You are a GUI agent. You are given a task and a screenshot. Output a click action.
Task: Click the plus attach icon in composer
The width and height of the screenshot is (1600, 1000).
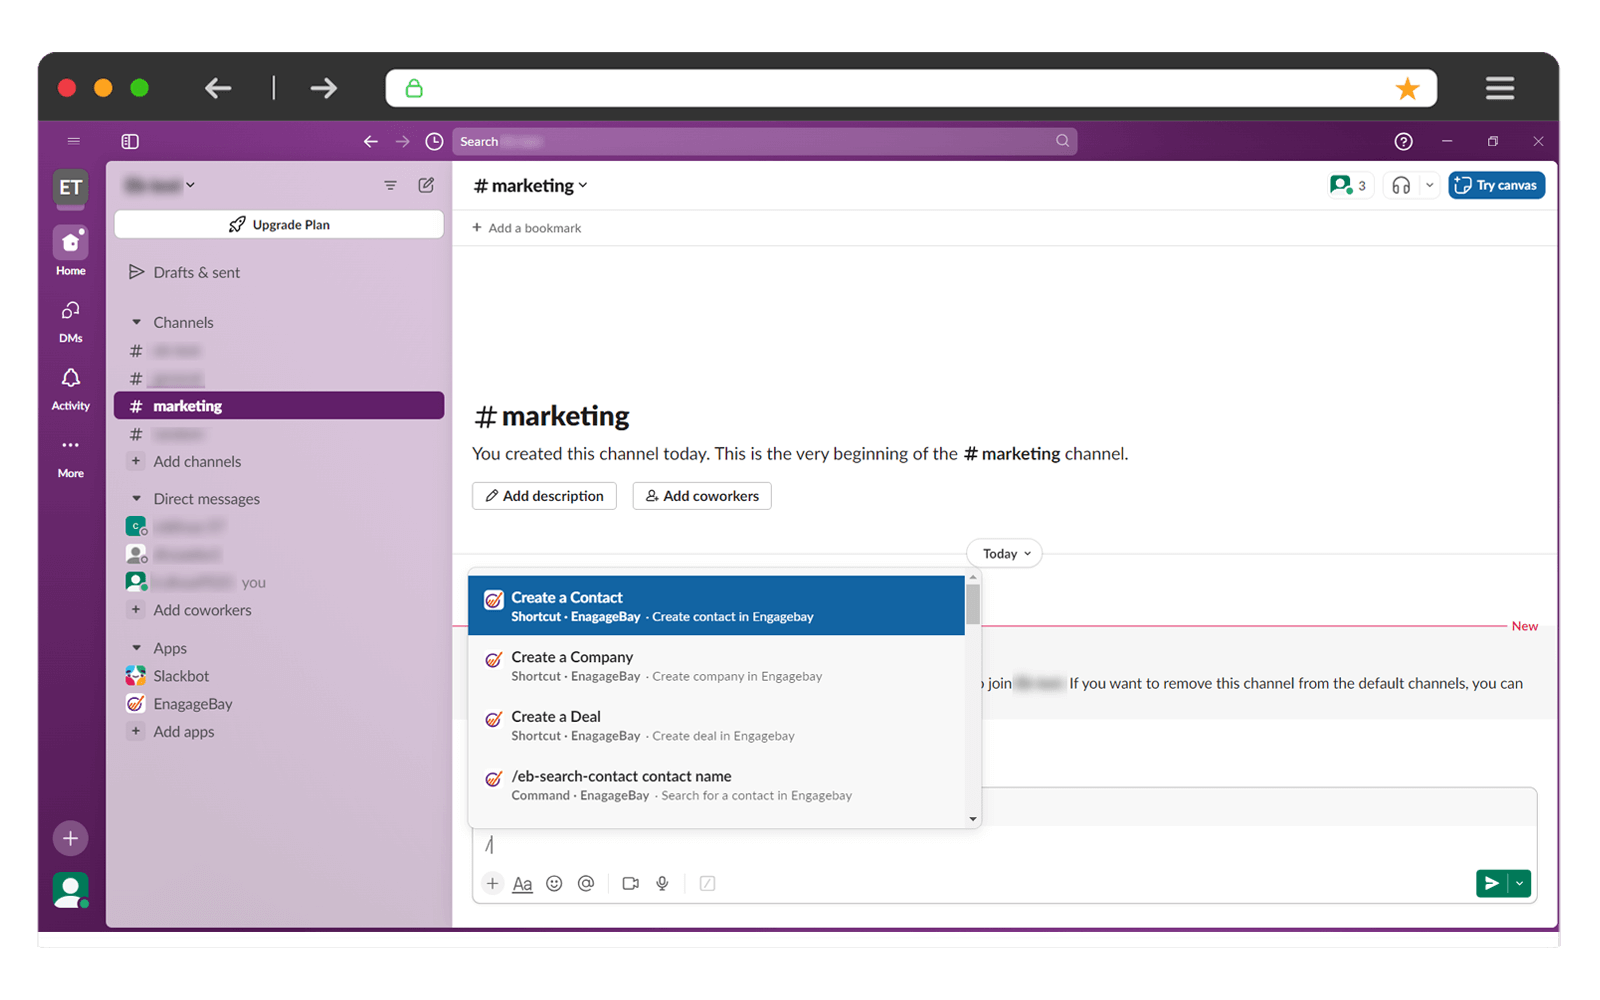click(x=492, y=883)
